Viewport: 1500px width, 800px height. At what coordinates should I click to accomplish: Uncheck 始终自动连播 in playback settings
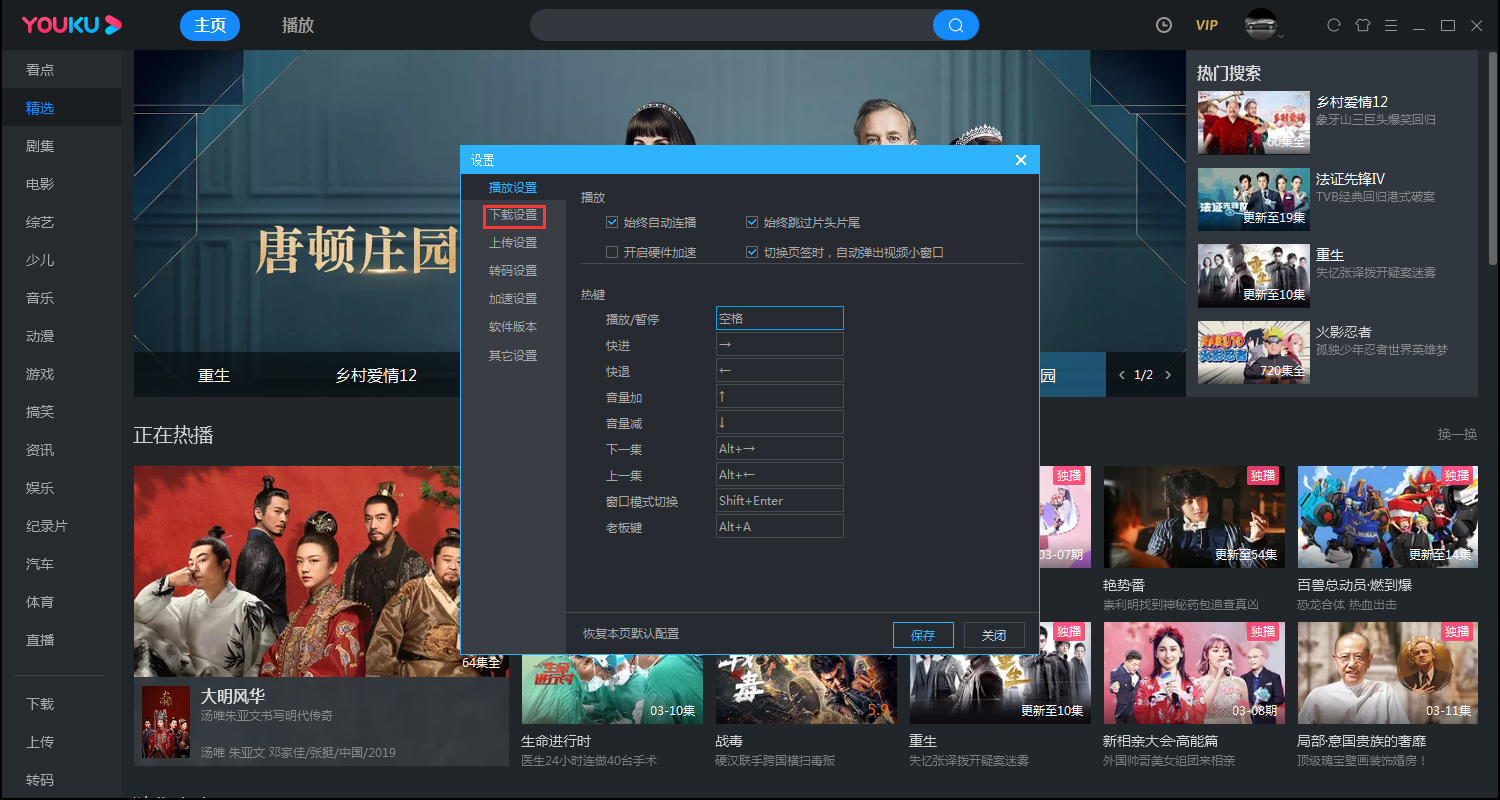pos(612,222)
